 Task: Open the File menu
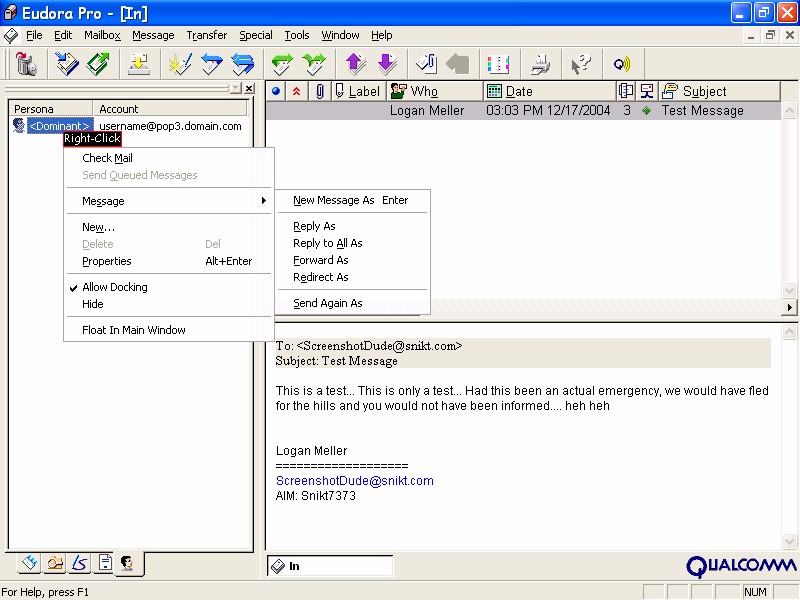point(34,35)
